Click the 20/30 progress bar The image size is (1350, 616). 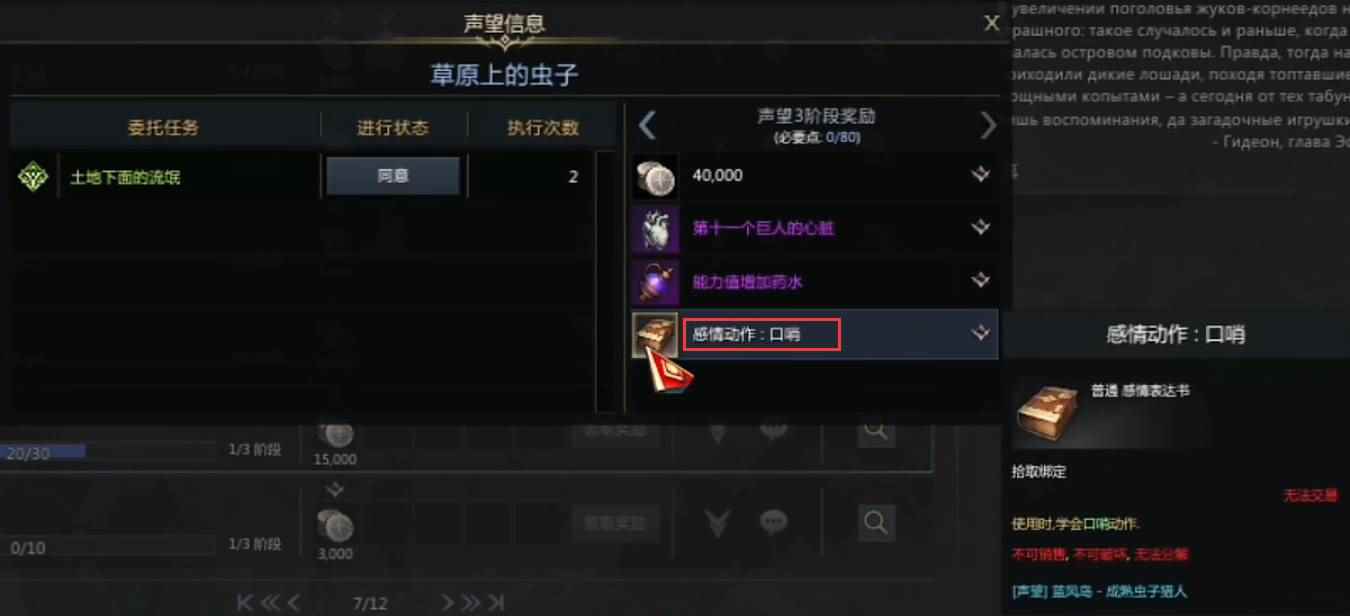pyautogui.click(x=108, y=452)
